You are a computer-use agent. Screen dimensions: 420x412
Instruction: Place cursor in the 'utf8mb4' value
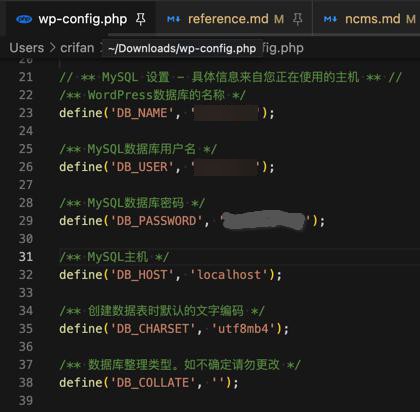tap(243, 329)
